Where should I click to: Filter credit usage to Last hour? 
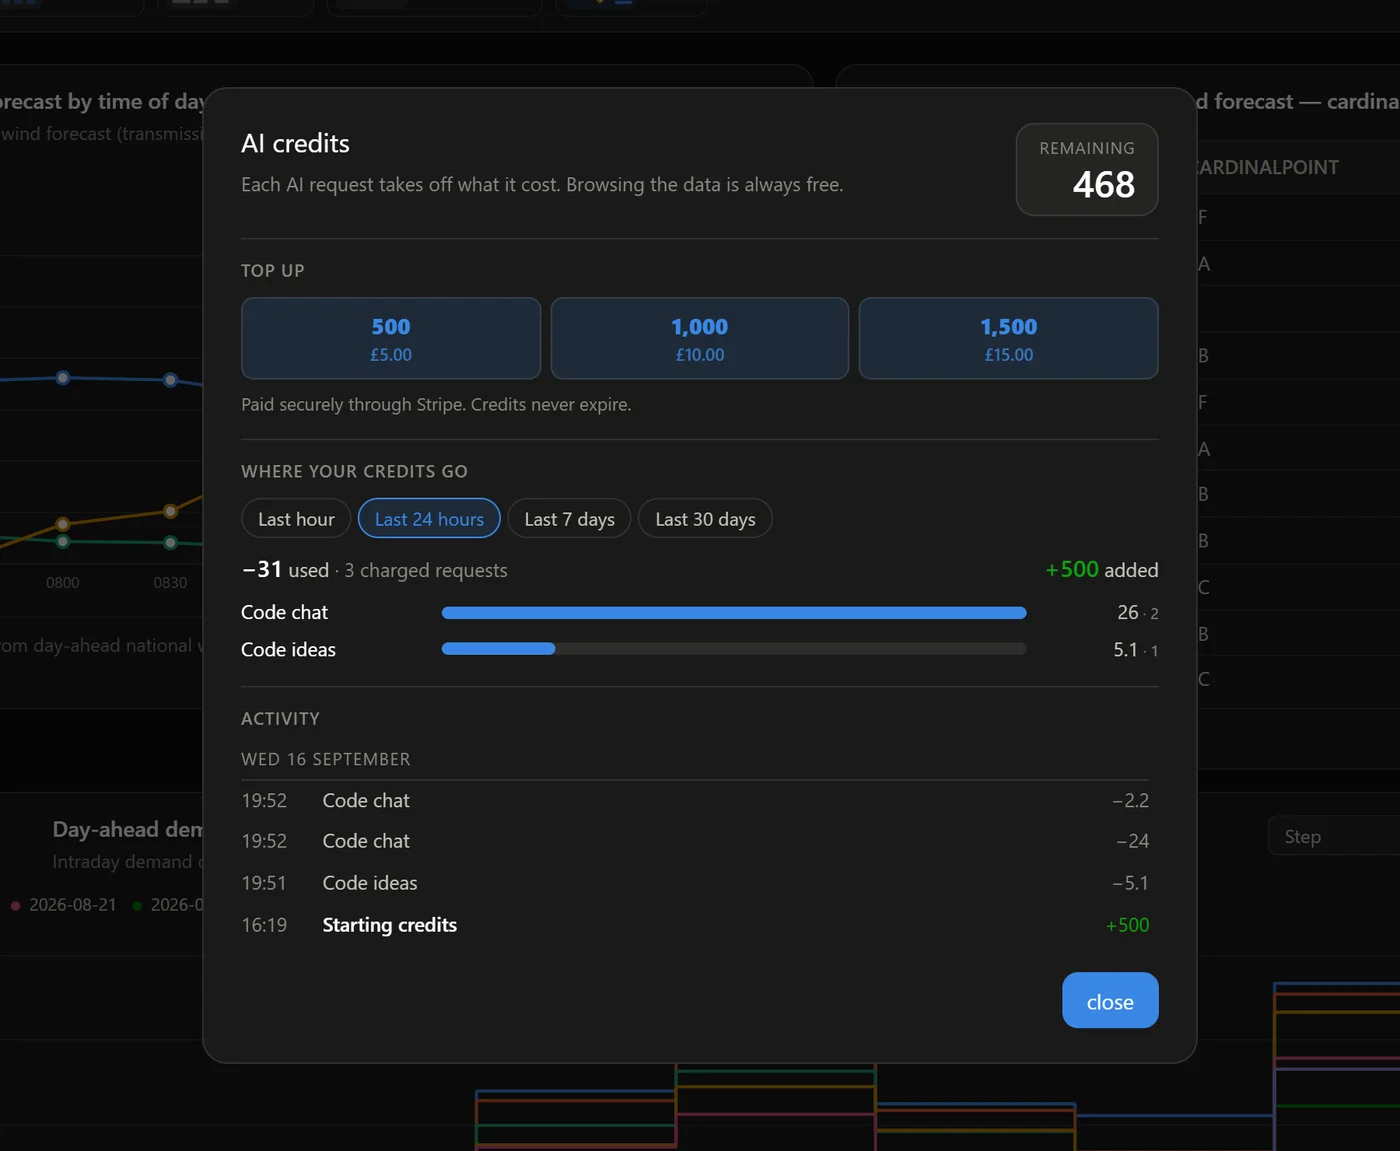coord(296,518)
